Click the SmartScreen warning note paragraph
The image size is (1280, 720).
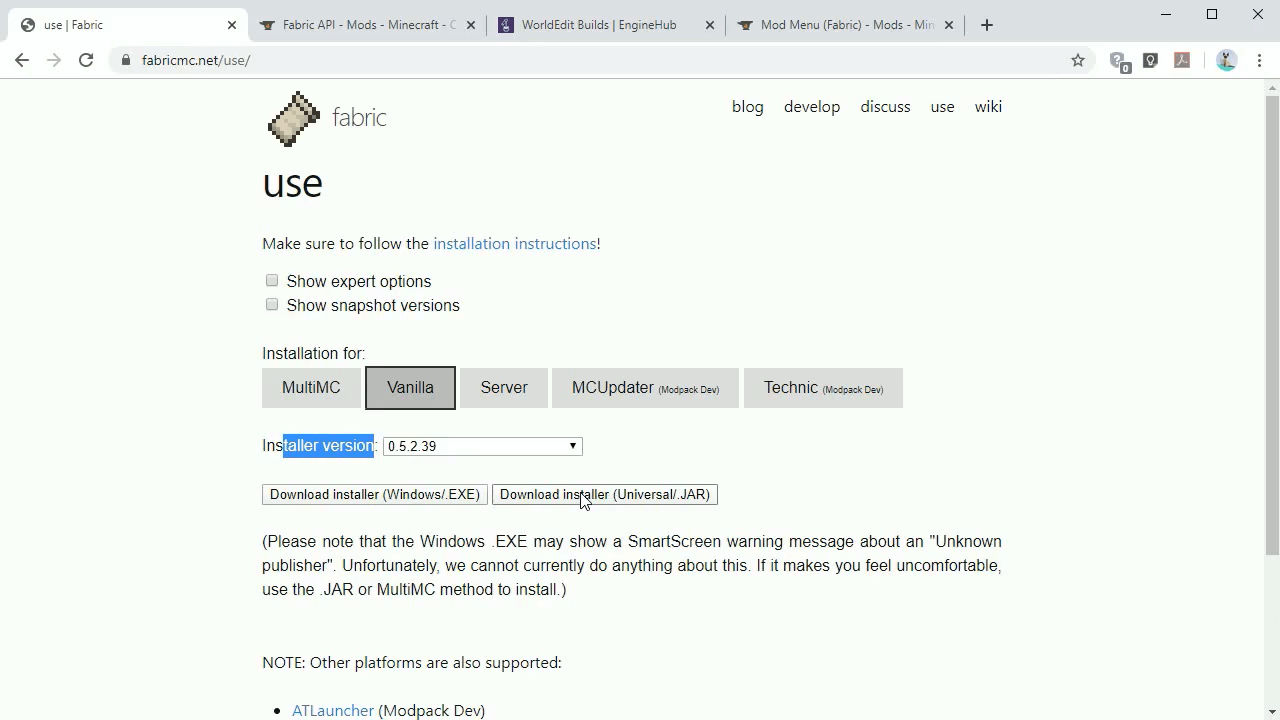632,566
